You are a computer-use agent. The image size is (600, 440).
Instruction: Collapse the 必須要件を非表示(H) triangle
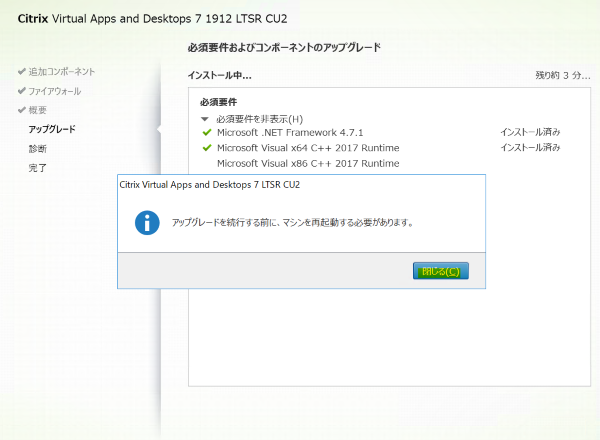tap(205, 119)
